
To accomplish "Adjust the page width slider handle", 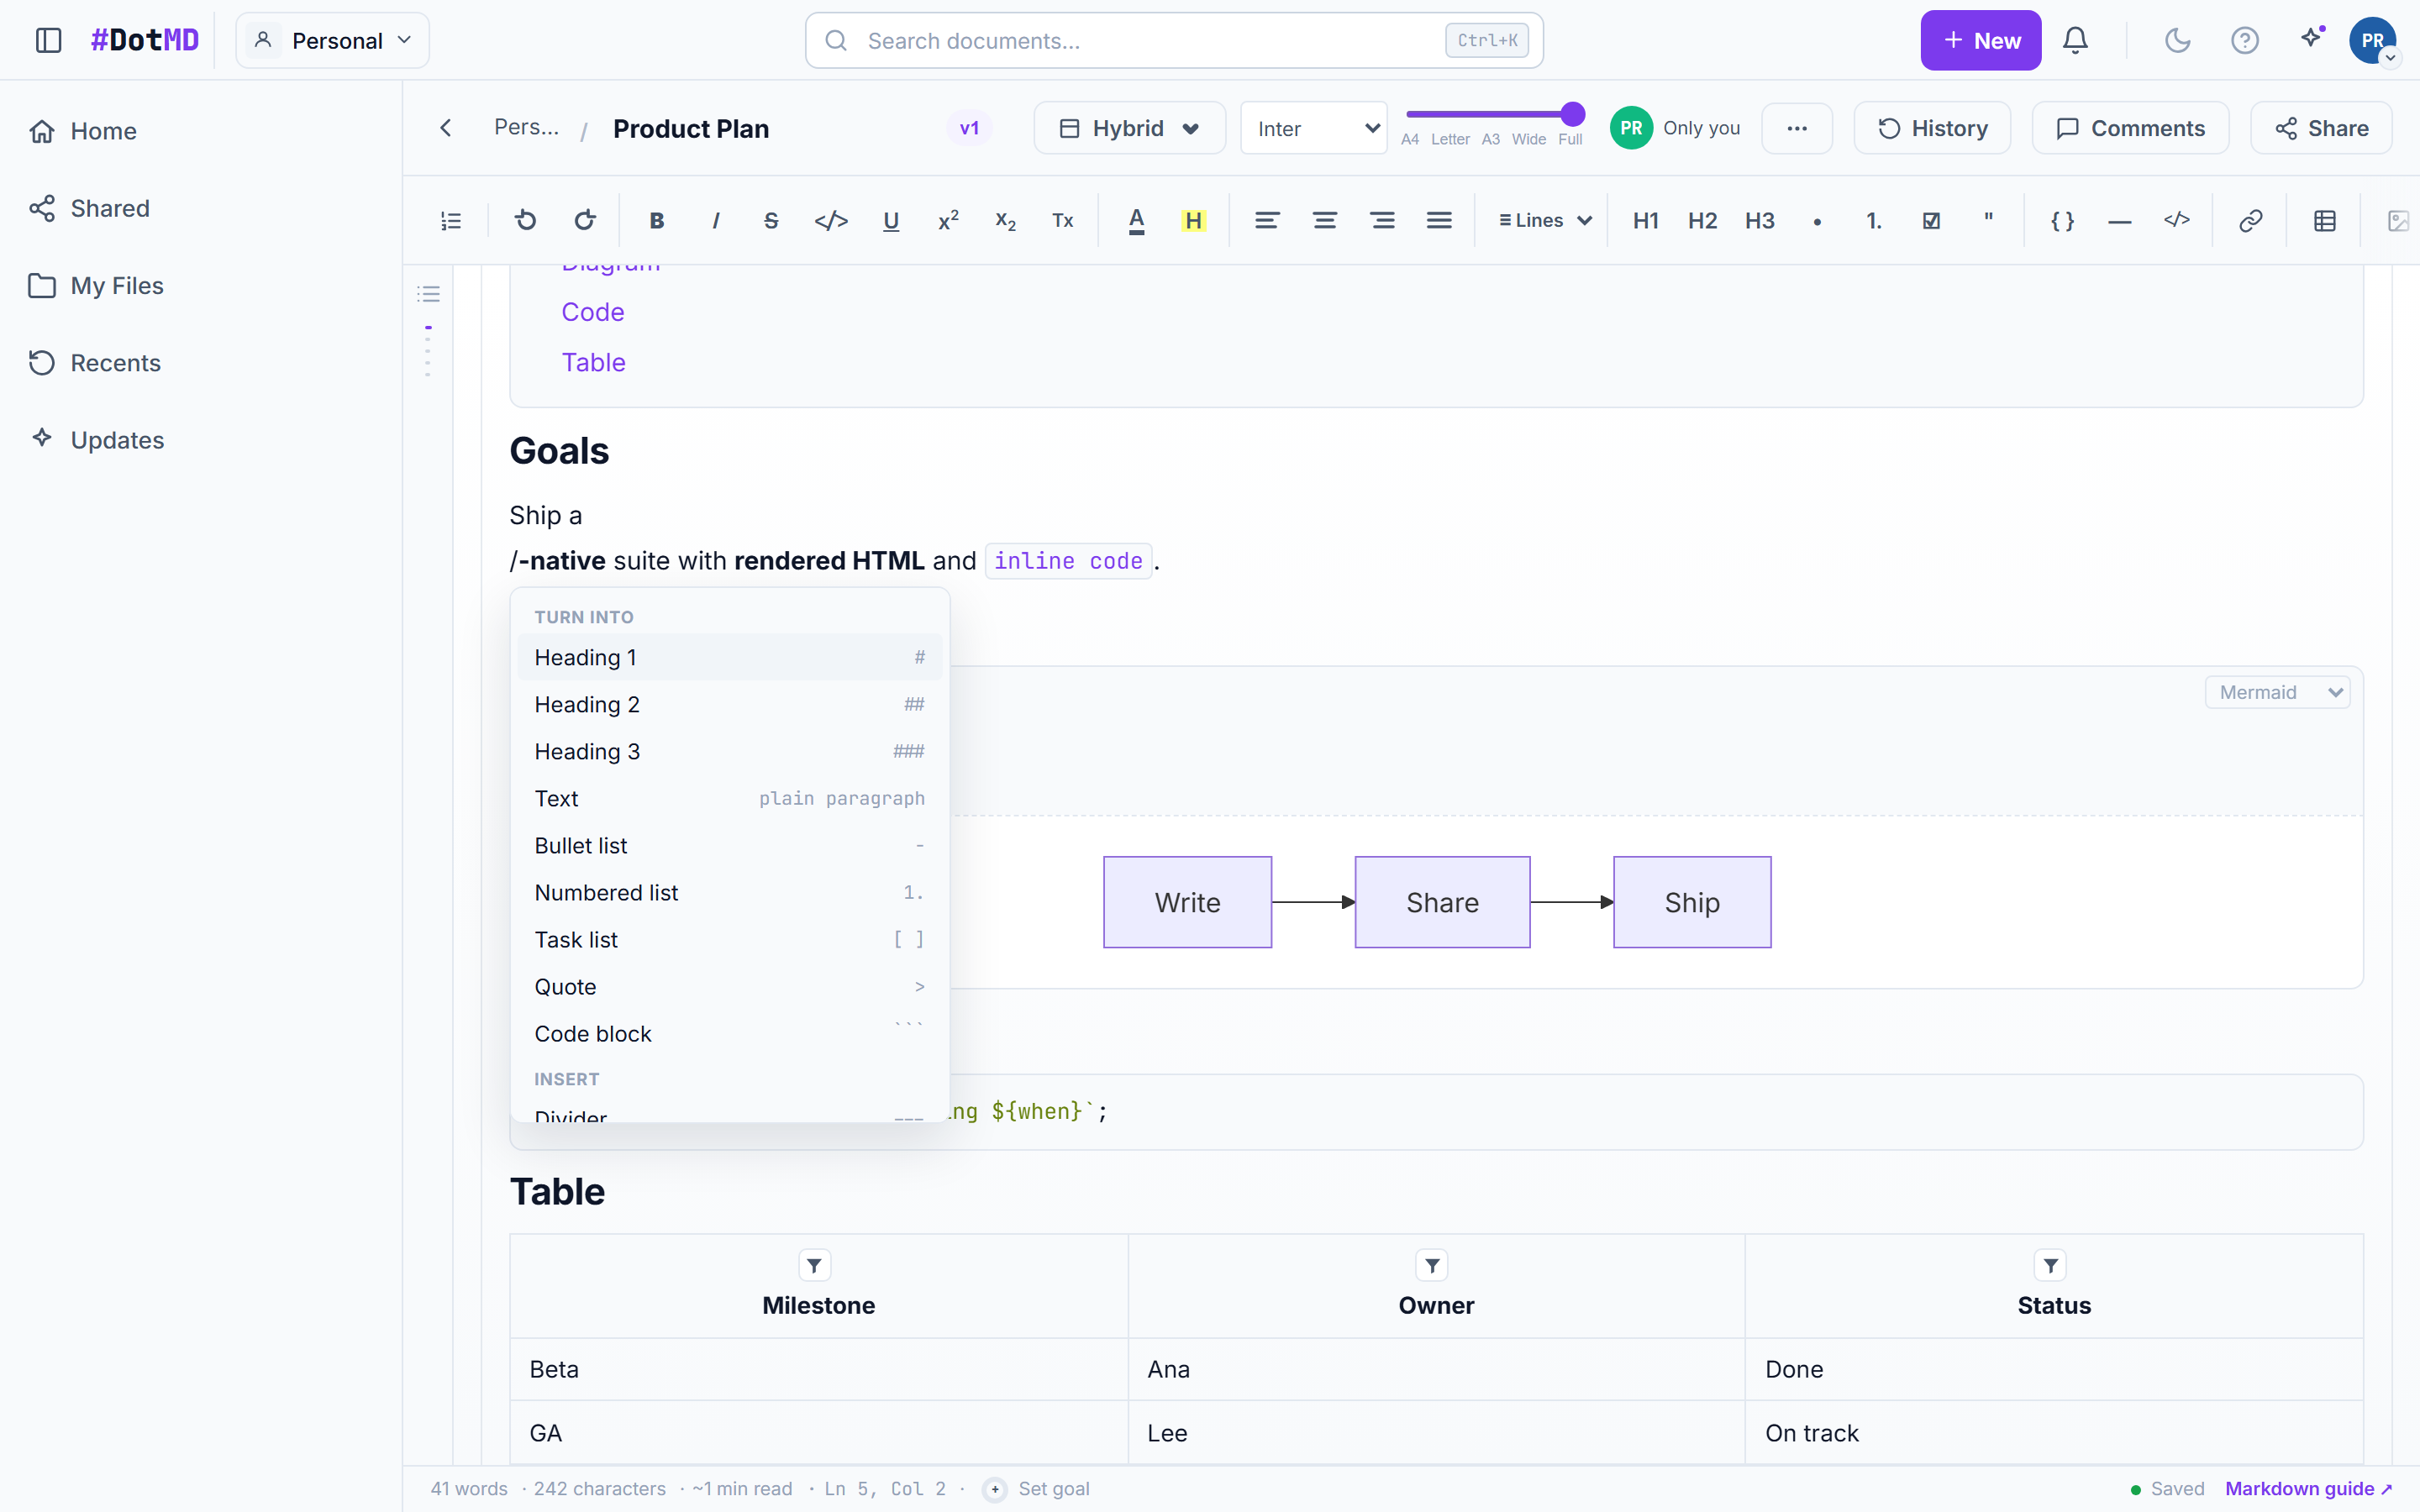I will click(x=1572, y=114).
